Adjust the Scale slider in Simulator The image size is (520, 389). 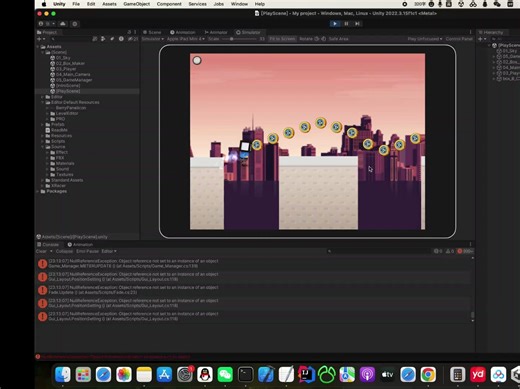239,39
